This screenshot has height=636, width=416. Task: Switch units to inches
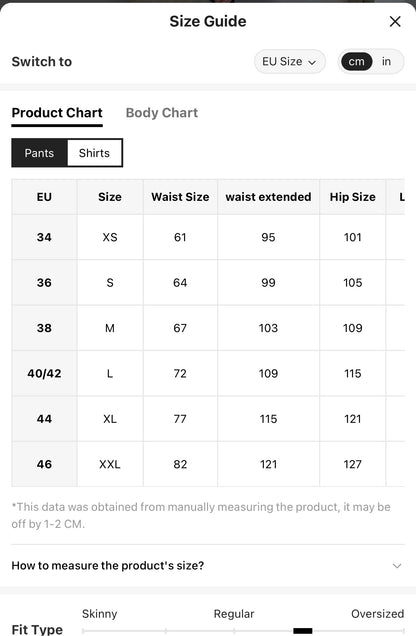[386, 62]
